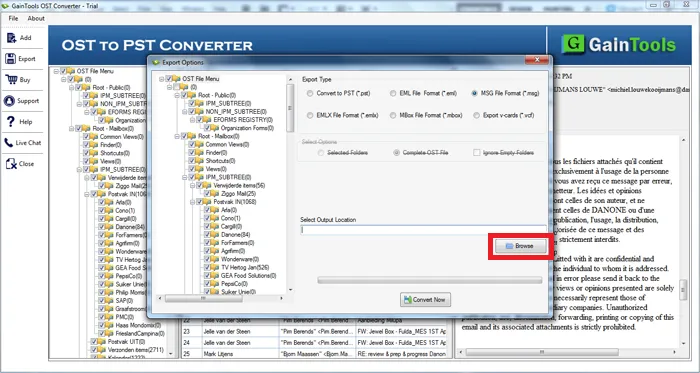Collapse Root - Public(0) node in dialog

[177, 95]
